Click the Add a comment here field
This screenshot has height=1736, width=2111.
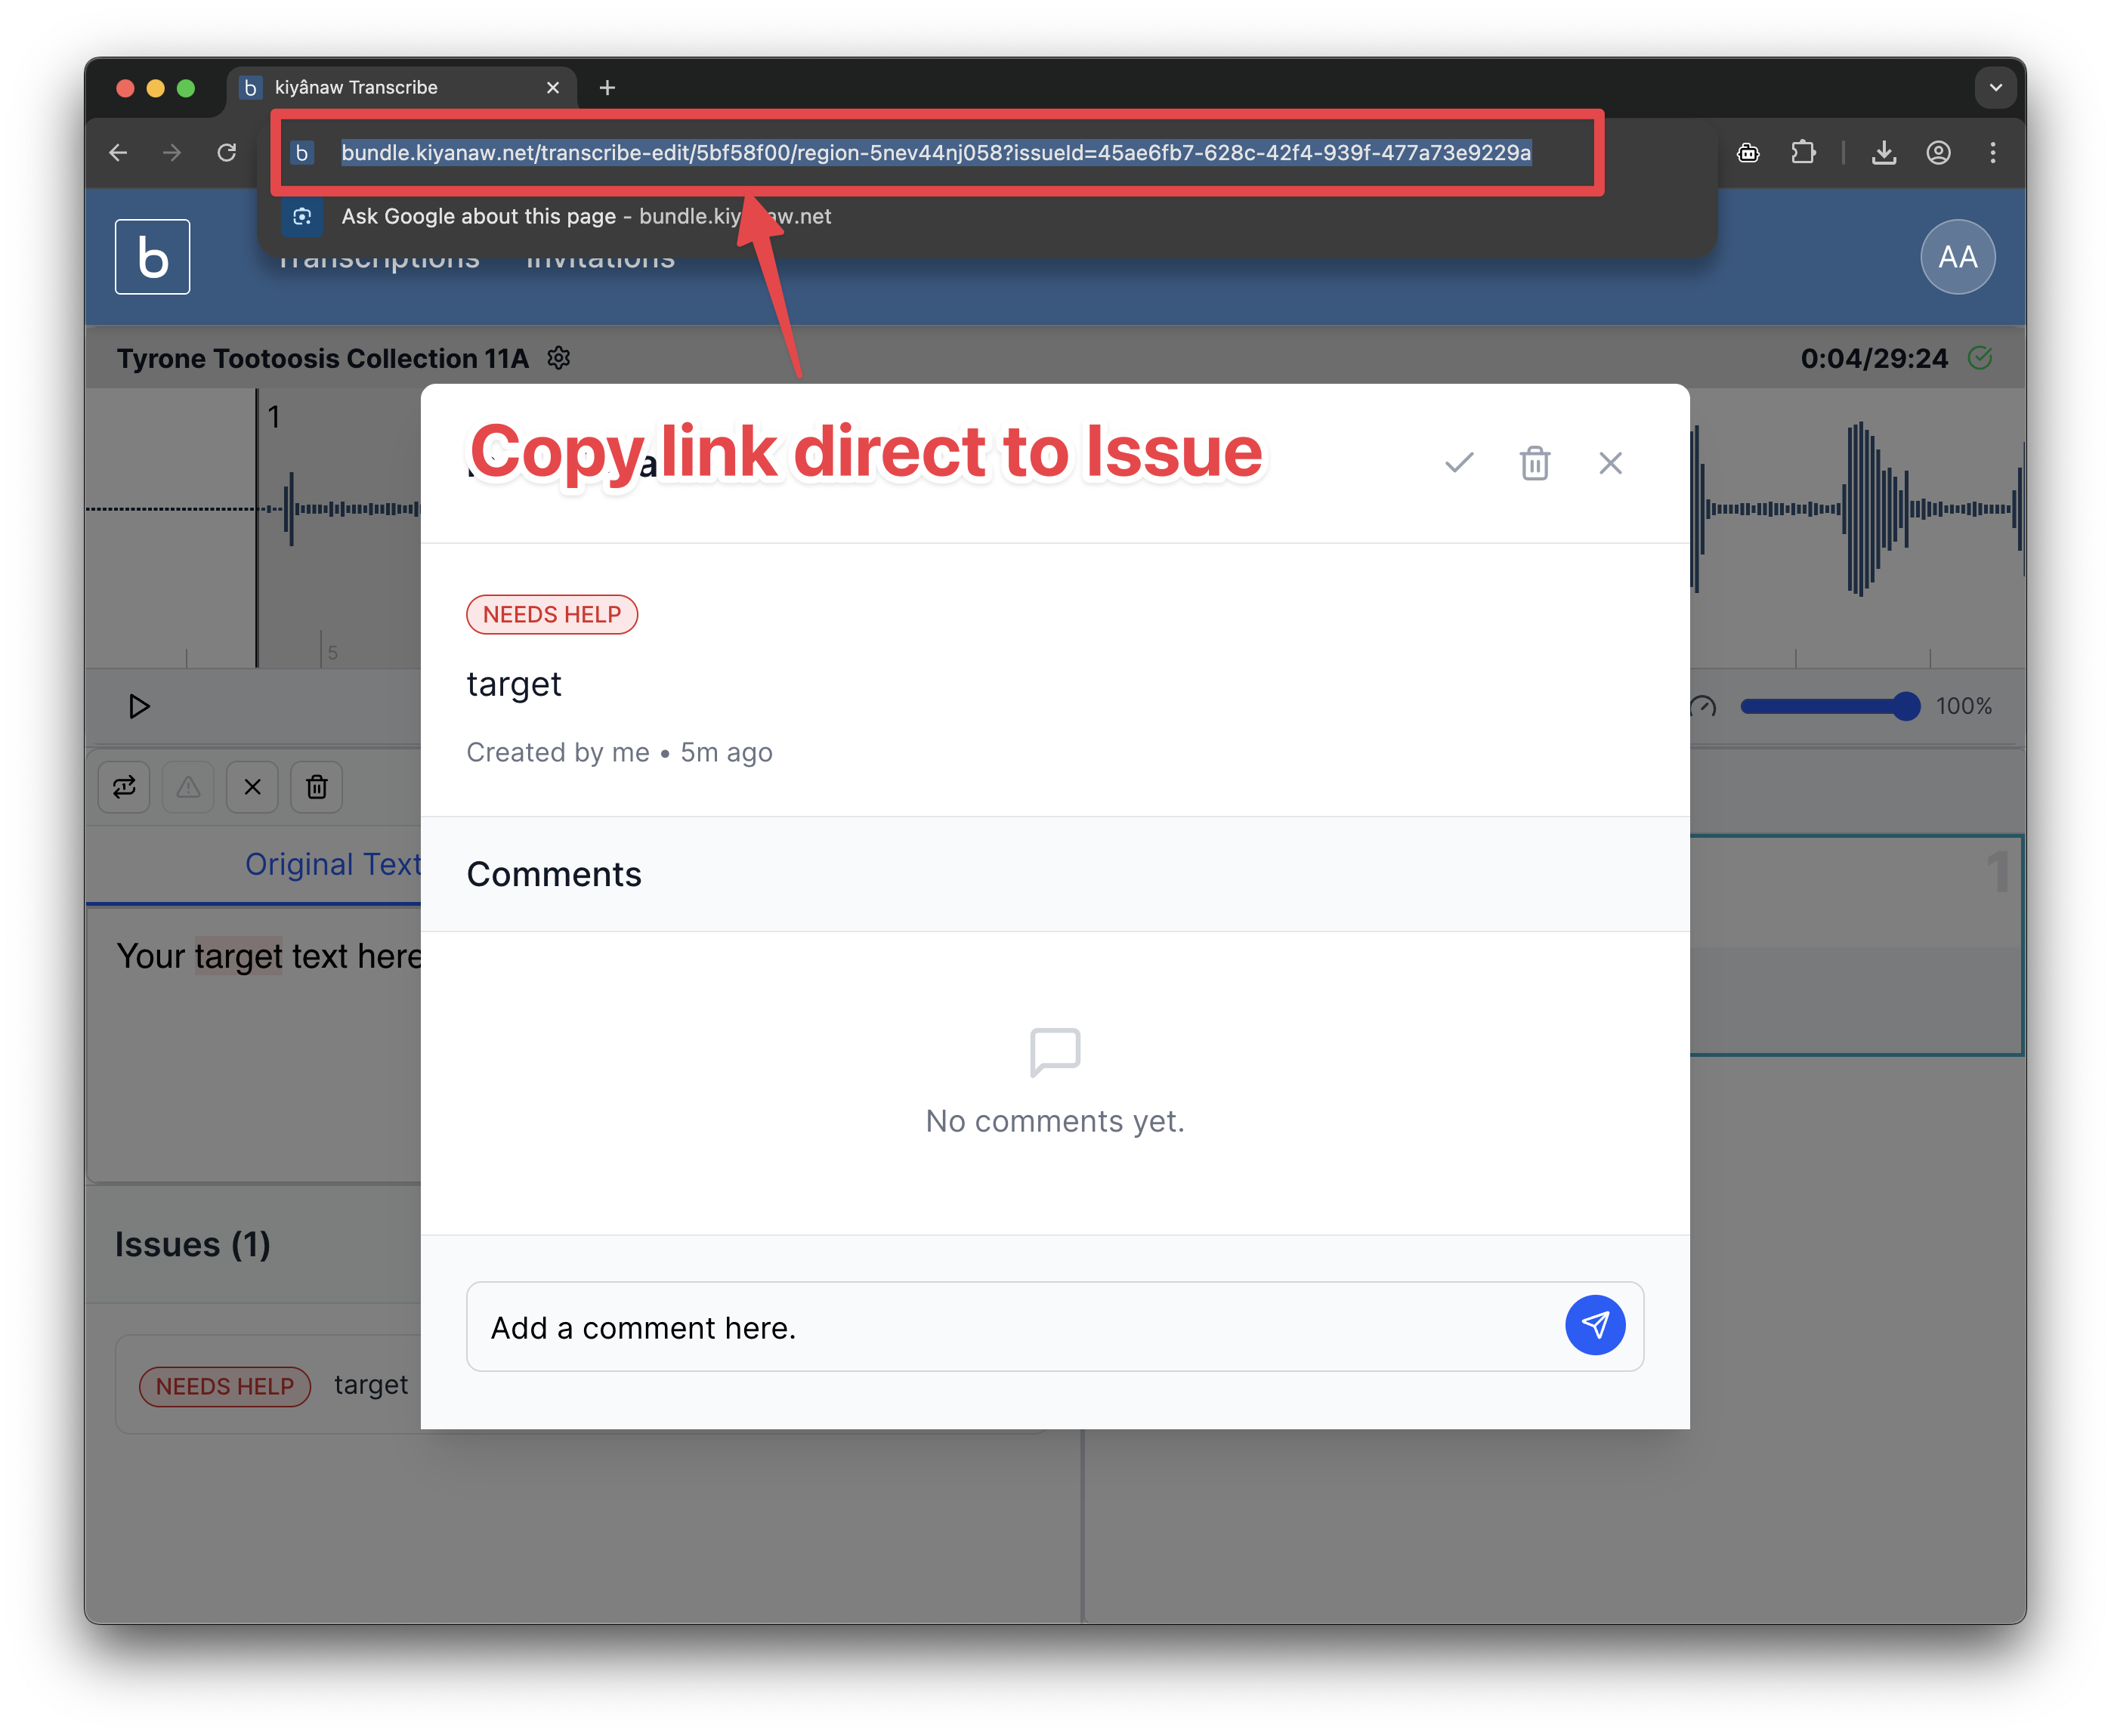click(x=900, y=1327)
